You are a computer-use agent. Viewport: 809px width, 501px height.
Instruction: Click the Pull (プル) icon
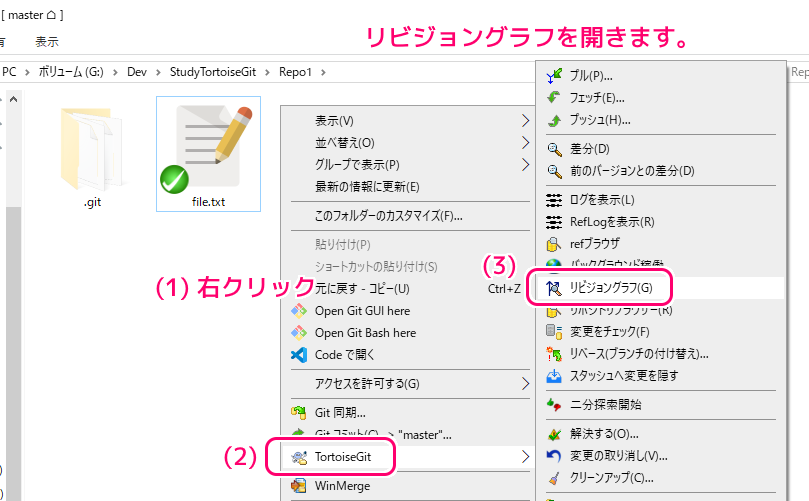[554, 76]
